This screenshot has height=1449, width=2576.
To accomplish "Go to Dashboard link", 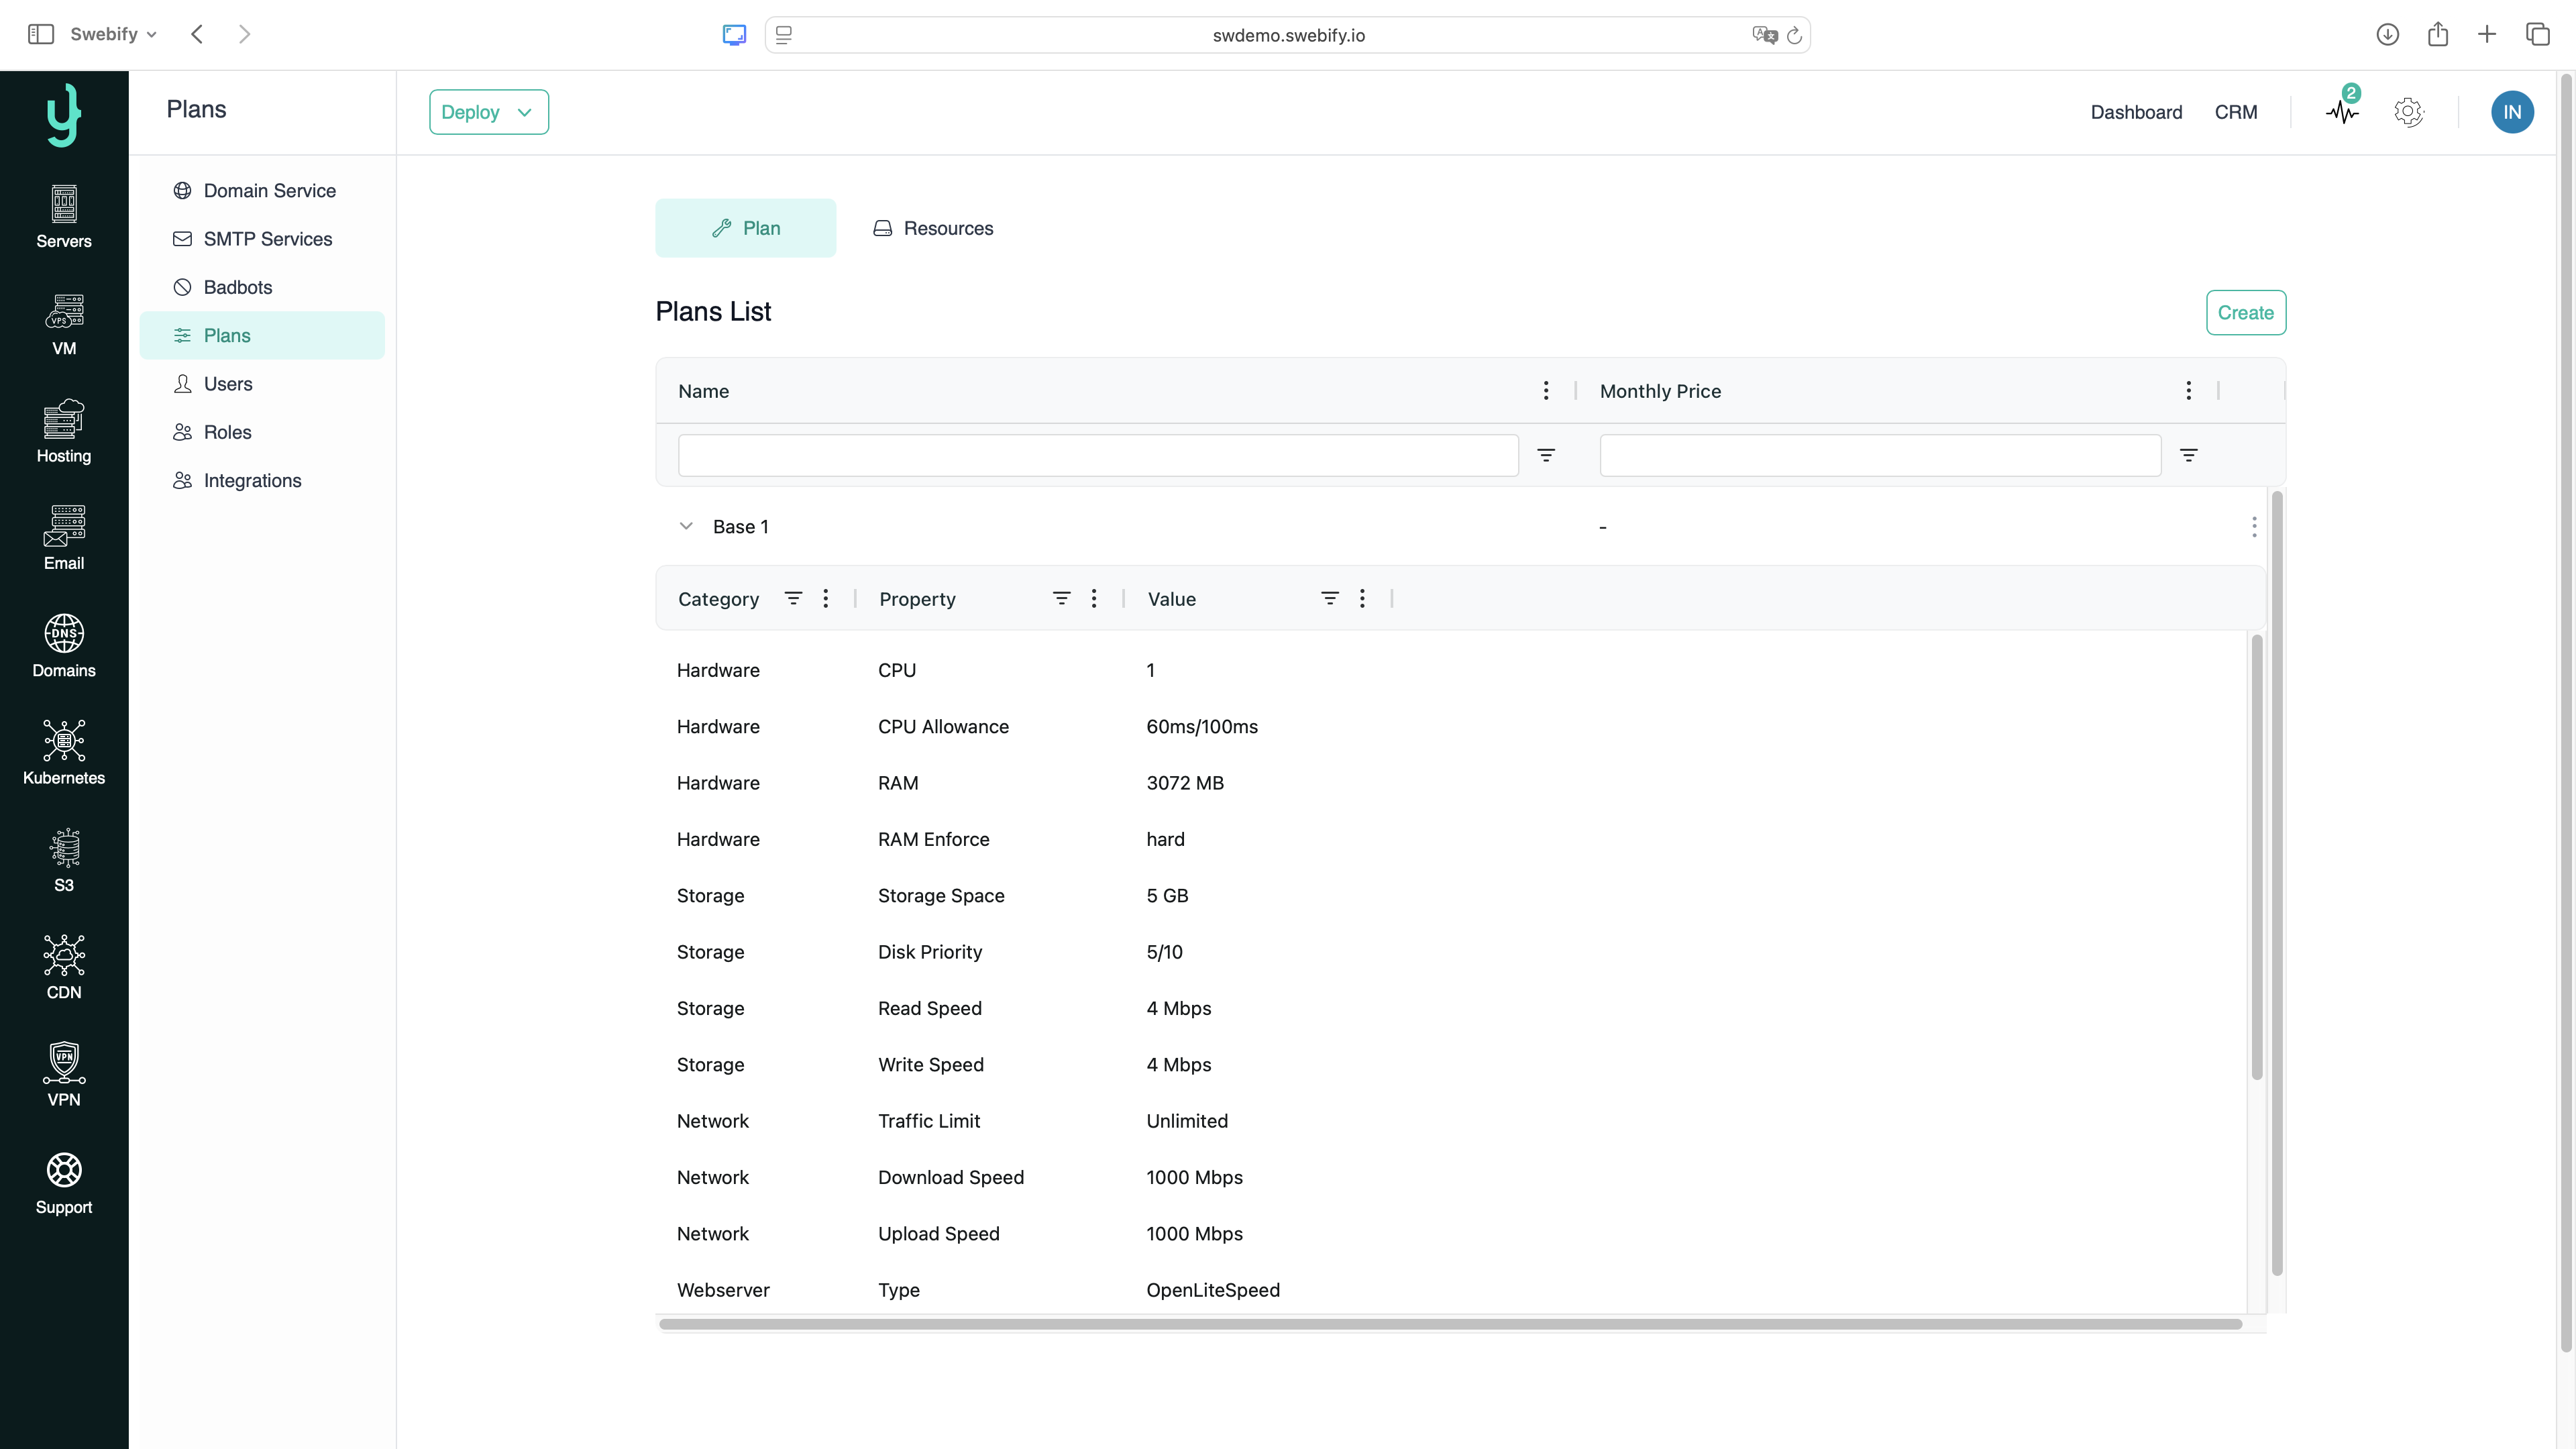I will 2136,112.
